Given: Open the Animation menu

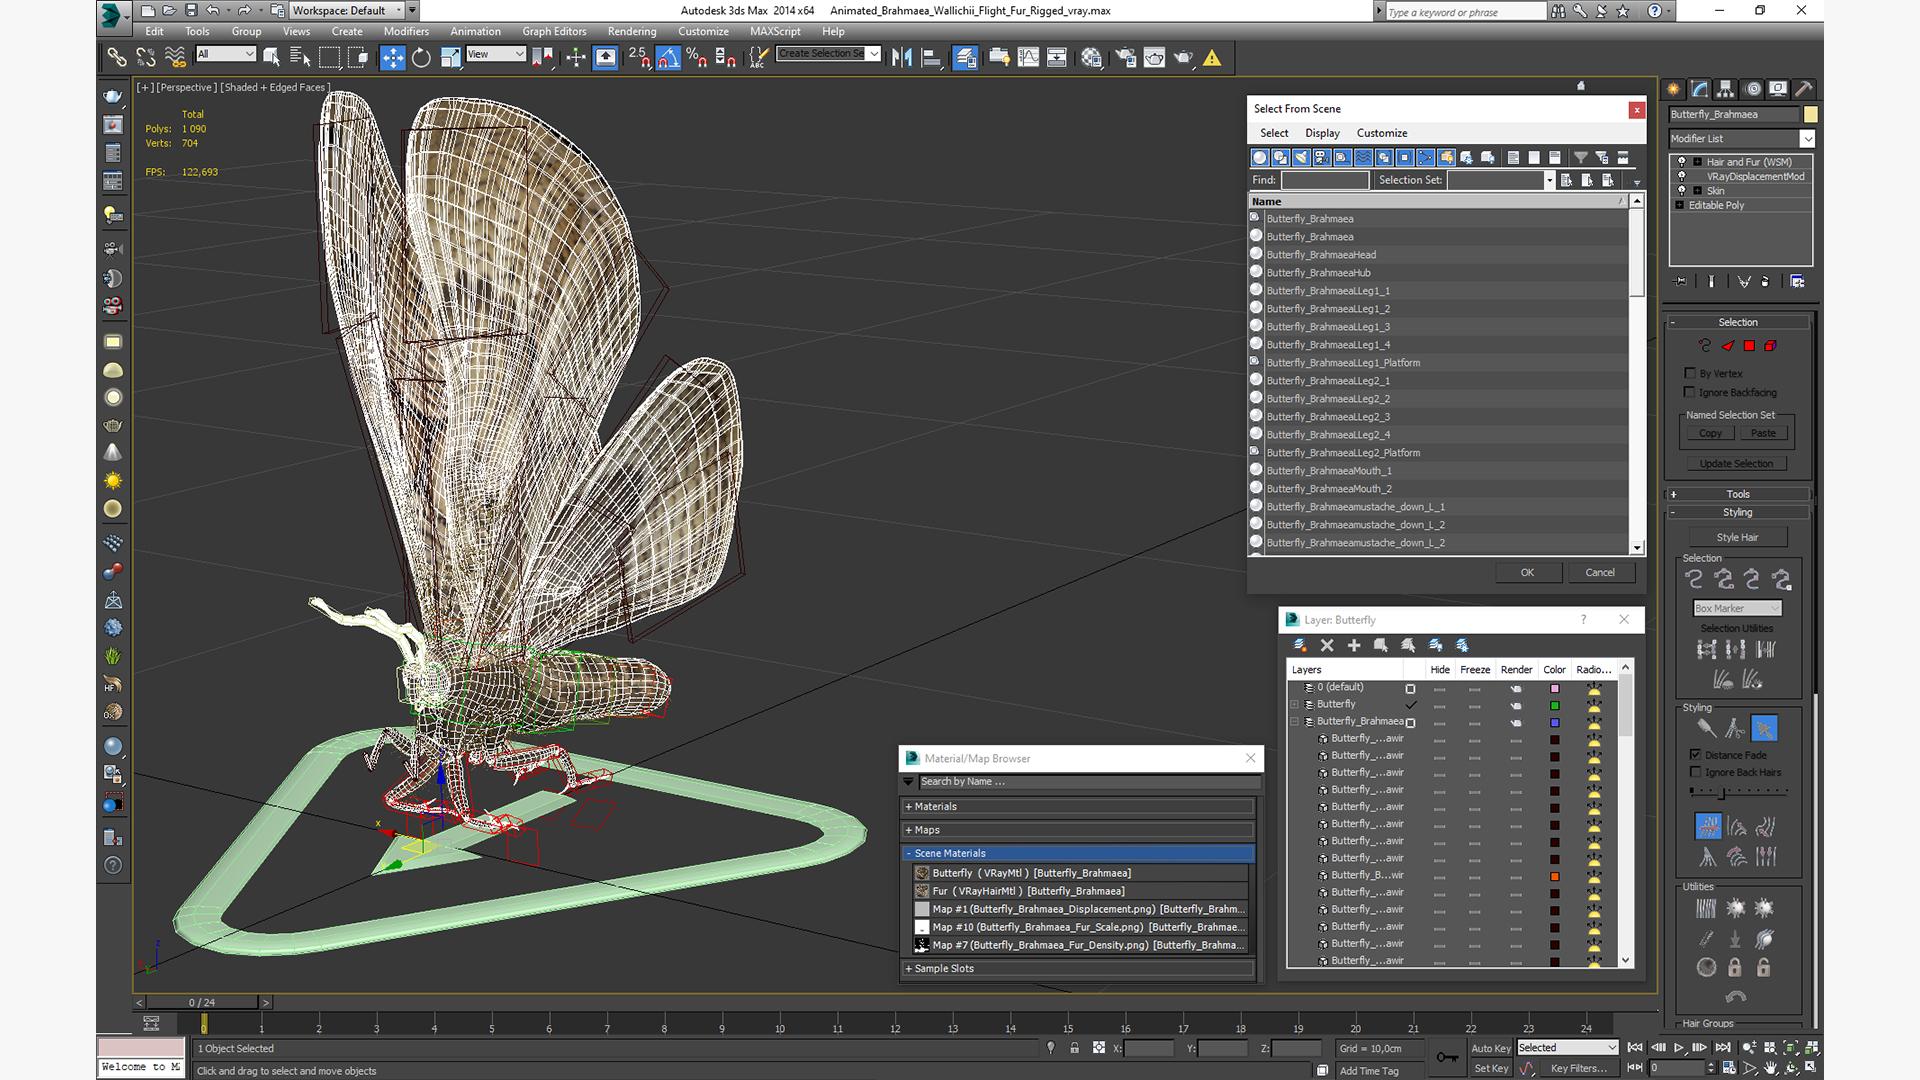Looking at the screenshot, I should coord(476,31).
